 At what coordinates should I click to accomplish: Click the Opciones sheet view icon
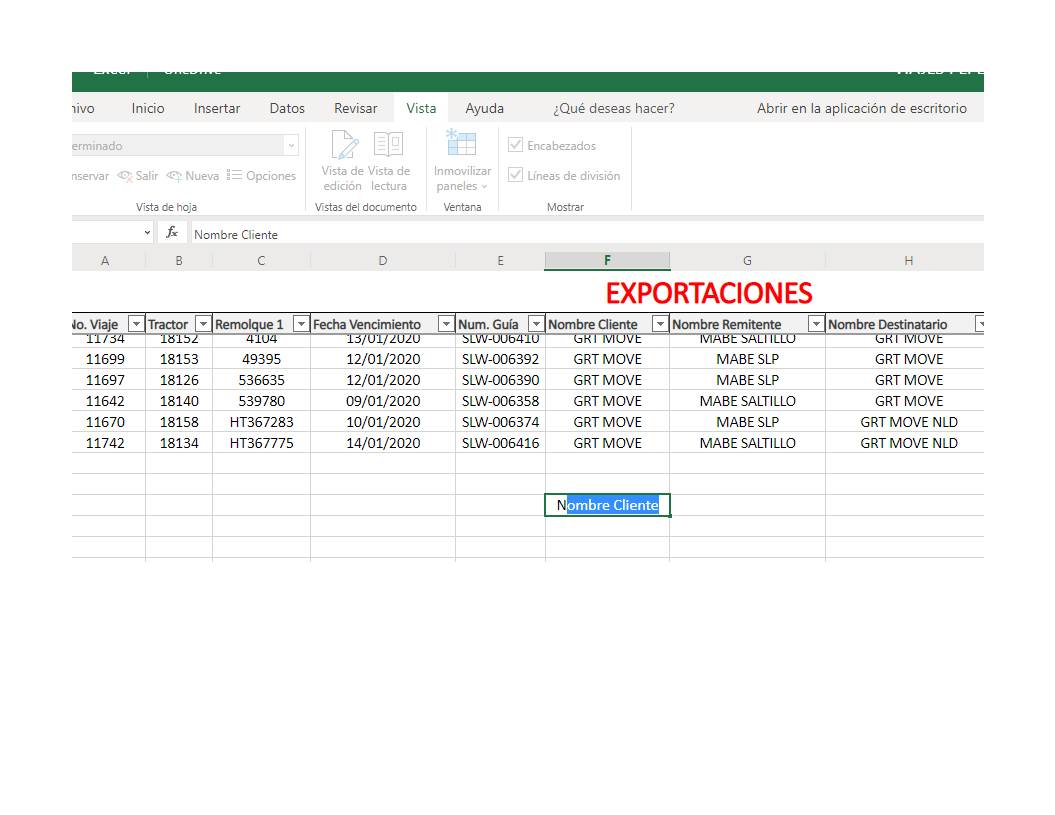234,176
